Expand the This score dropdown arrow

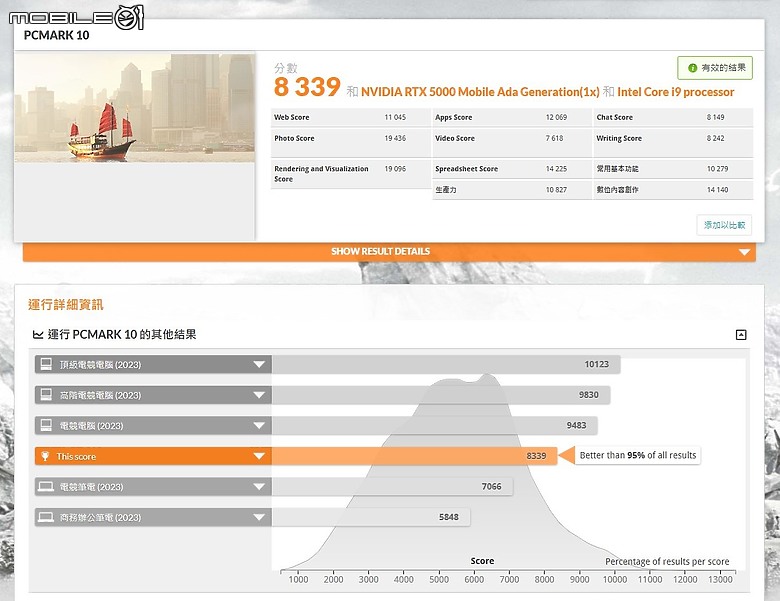pyautogui.click(x=259, y=456)
